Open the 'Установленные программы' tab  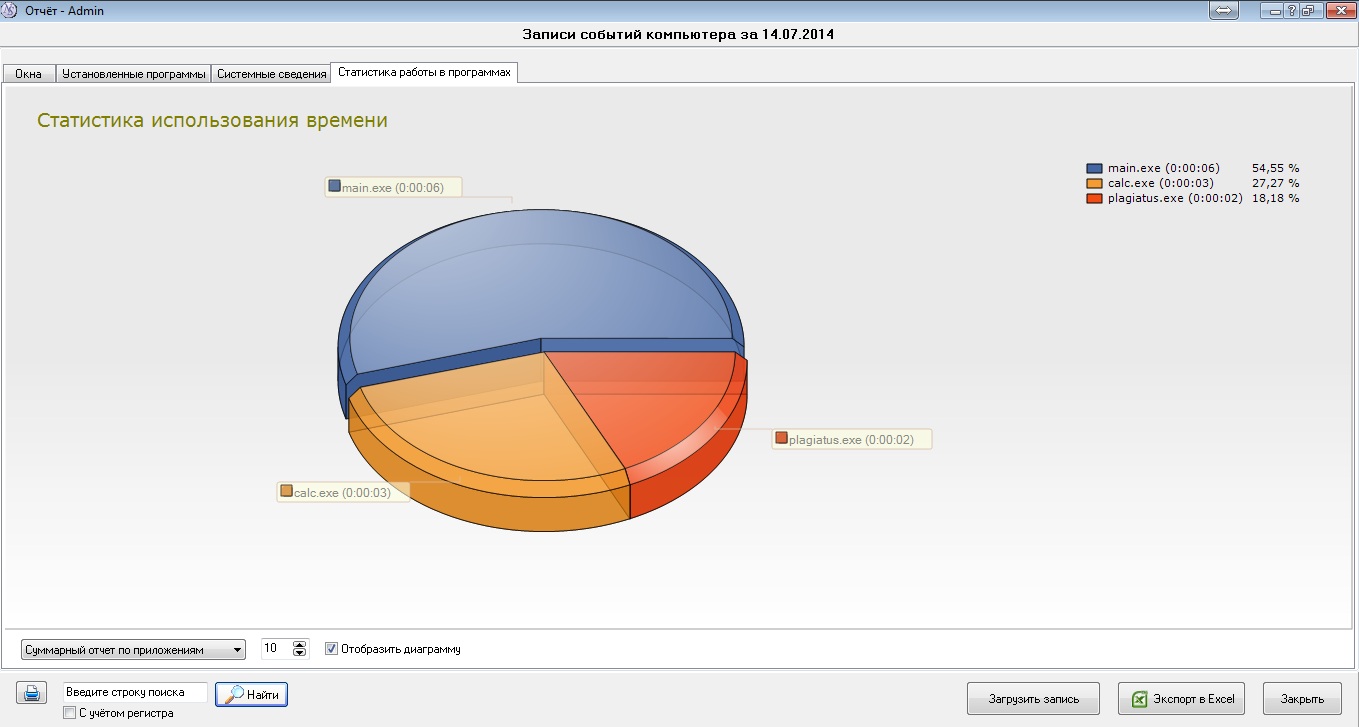(x=134, y=74)
